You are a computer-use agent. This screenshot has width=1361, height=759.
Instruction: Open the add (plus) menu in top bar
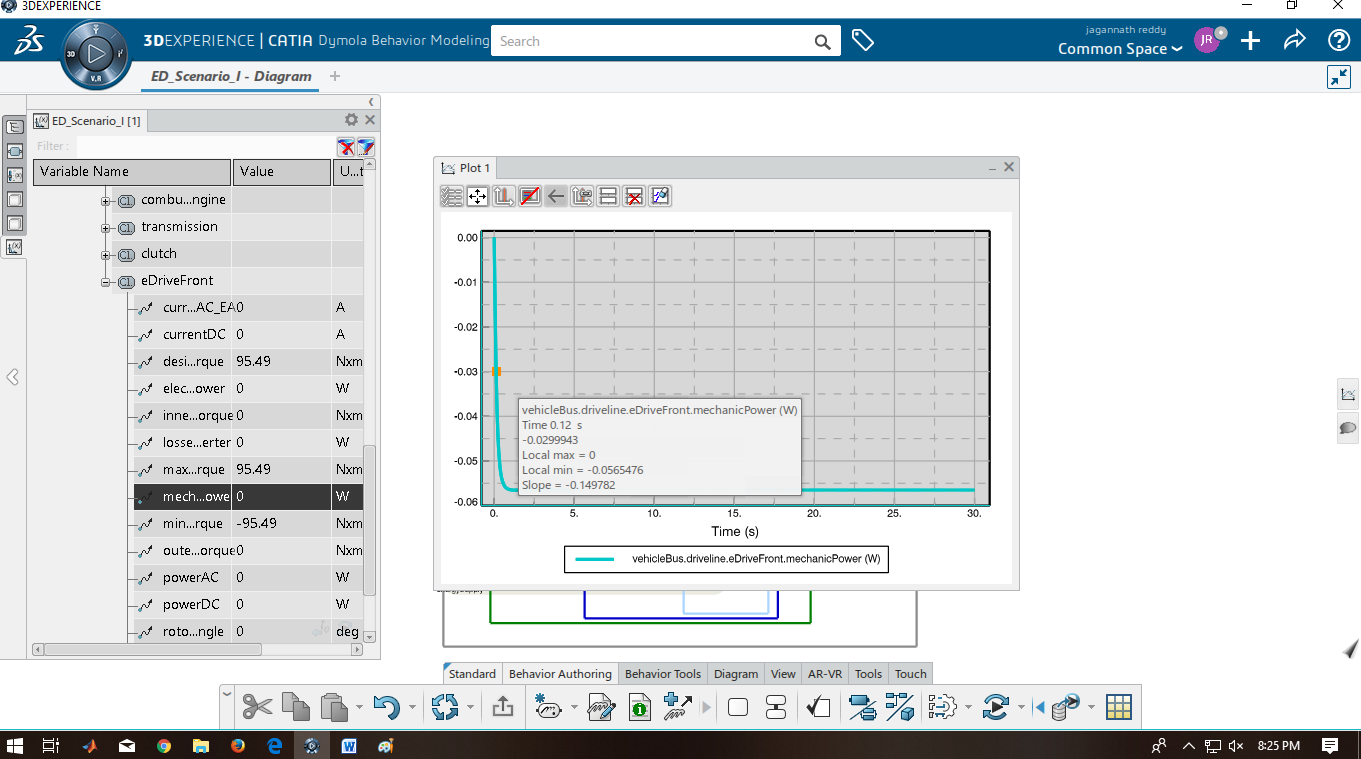pyautogui.click(x=1250, y=40)
